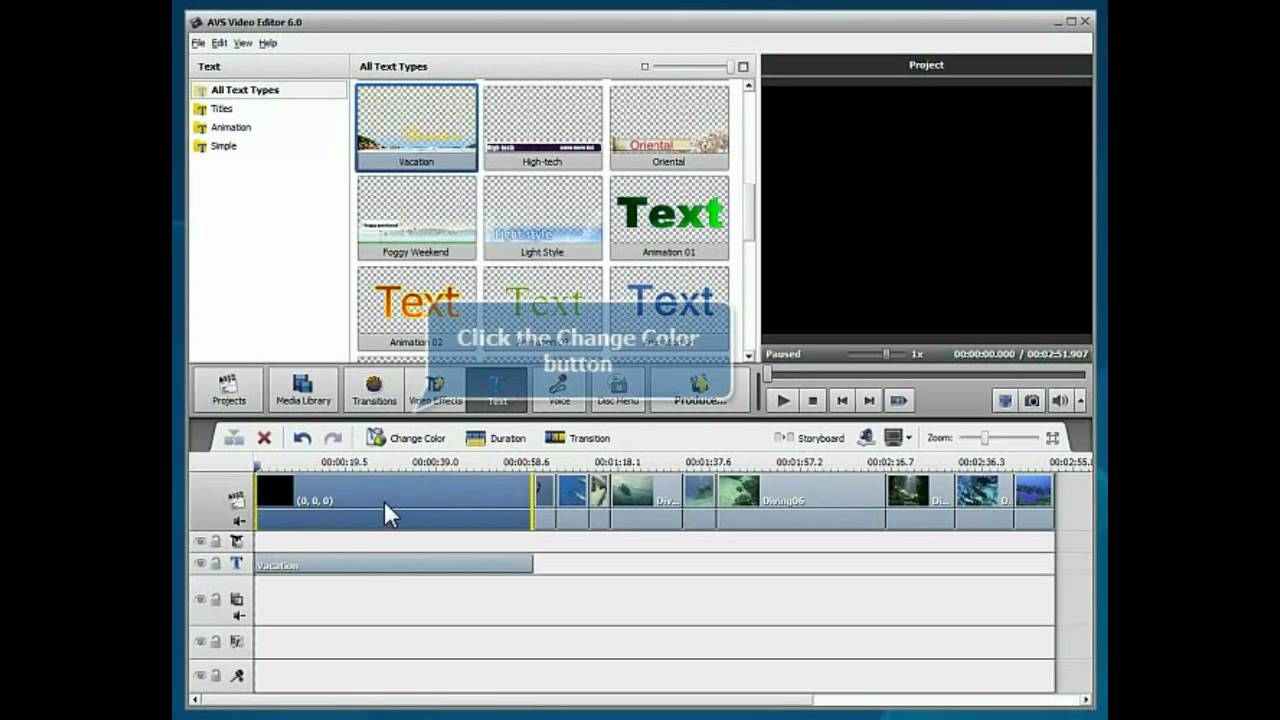This screenshot has height=720, width=1280.
Task: Lock the video overlay track
Action: (215, 599)
